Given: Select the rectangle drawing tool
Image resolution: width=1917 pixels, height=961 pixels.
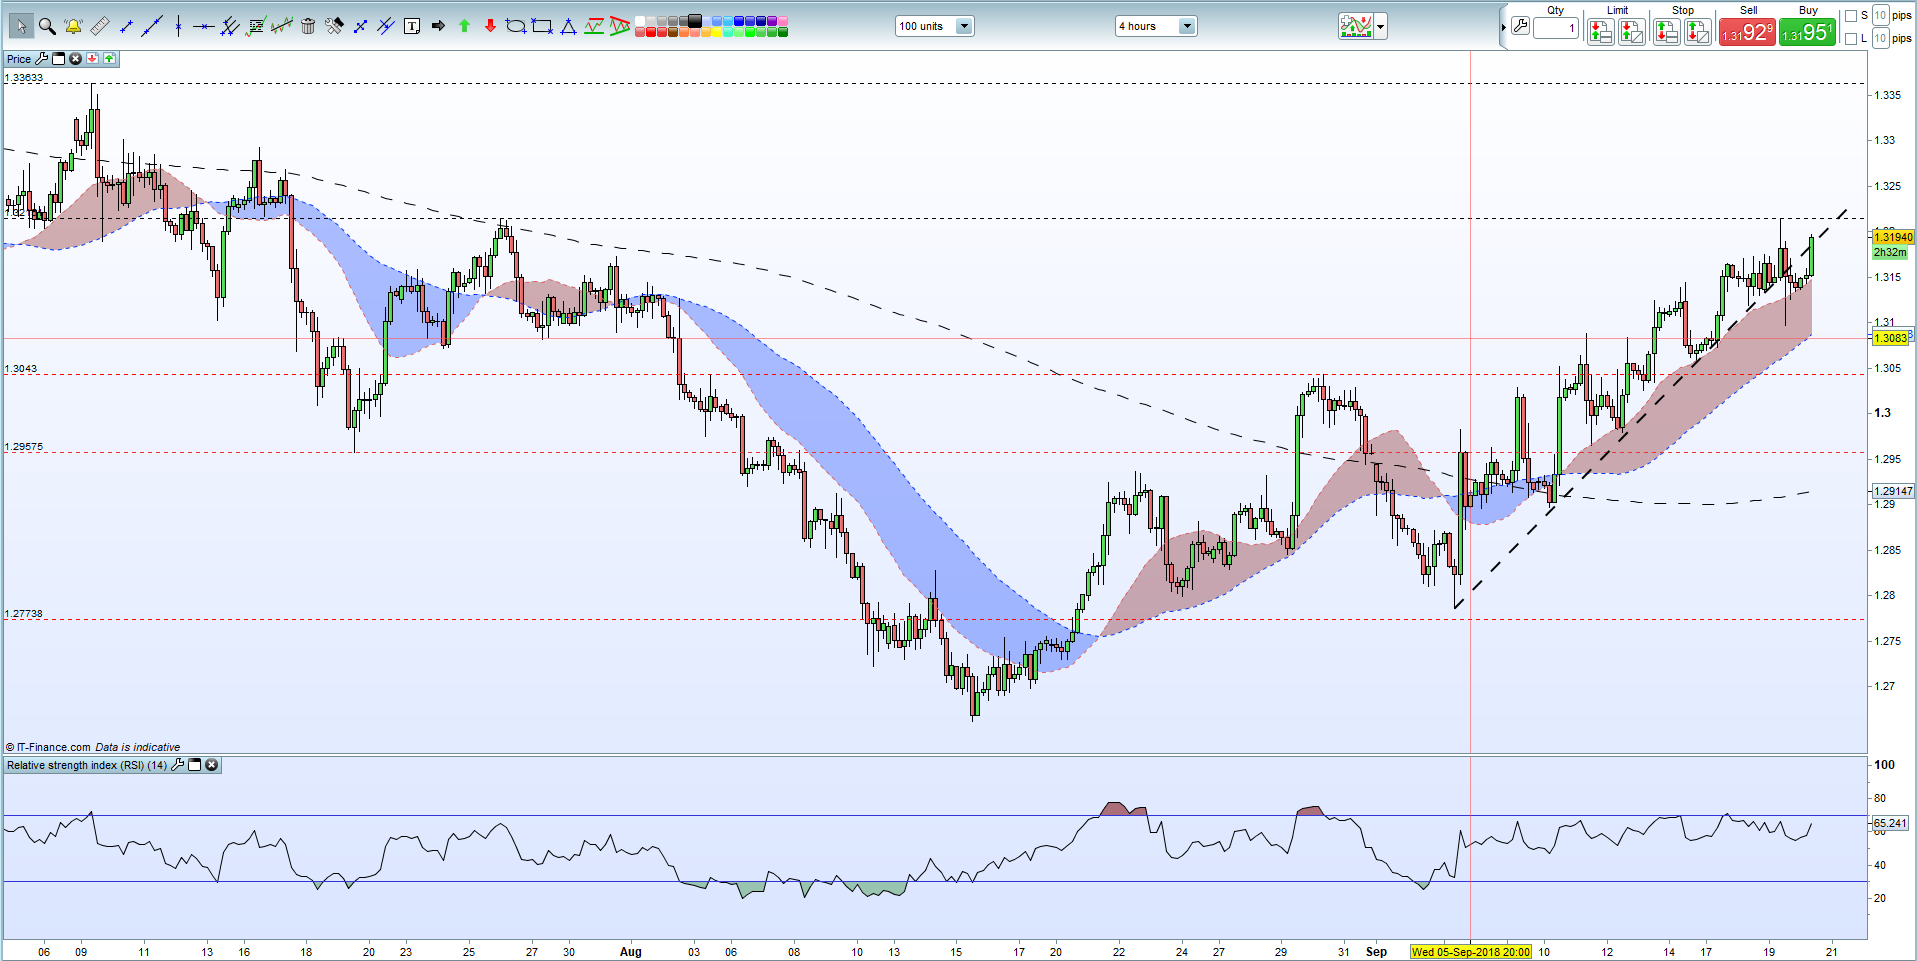Looking at the screenshot, I should 542,26.
